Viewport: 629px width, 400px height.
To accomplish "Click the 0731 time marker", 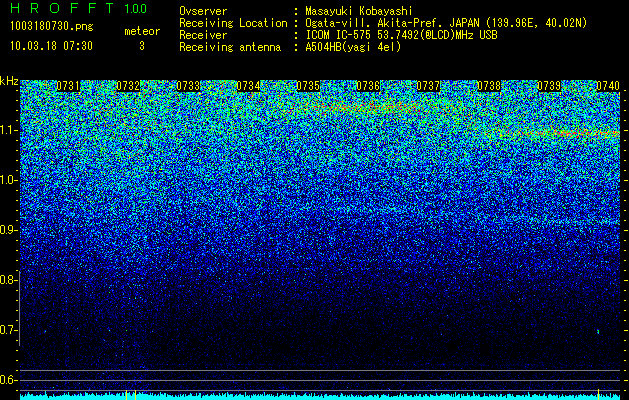I will (68, 86).
